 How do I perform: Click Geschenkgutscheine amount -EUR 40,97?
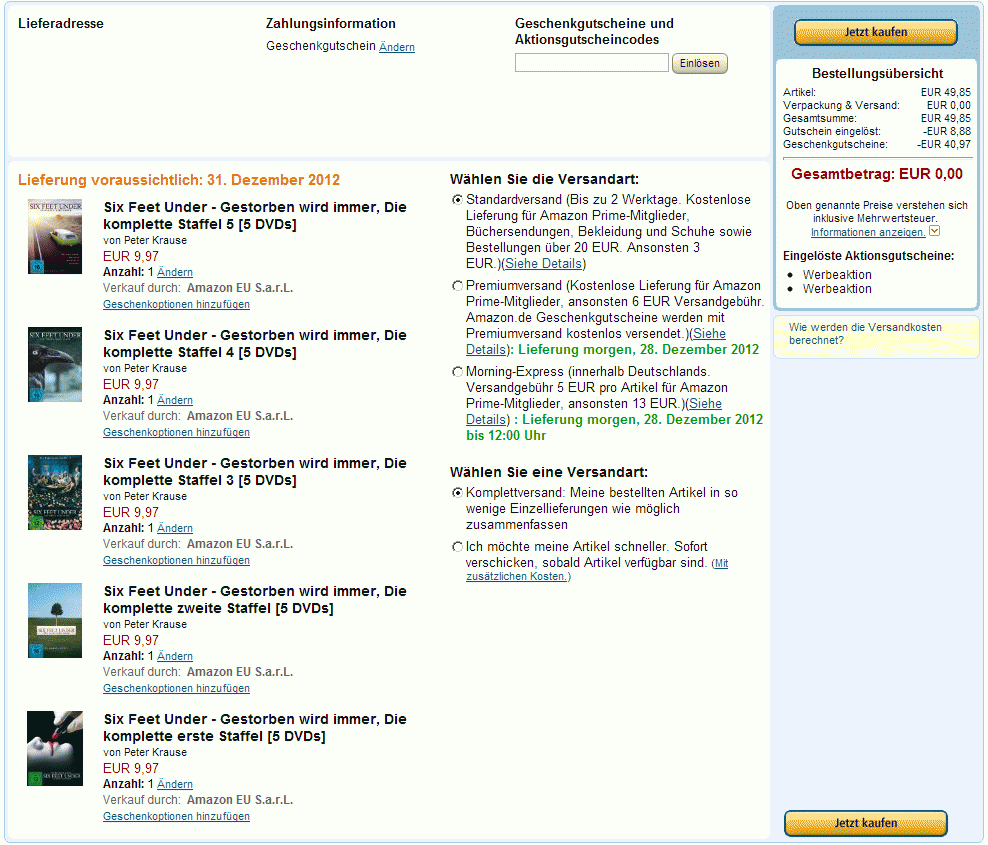(944, 144)
